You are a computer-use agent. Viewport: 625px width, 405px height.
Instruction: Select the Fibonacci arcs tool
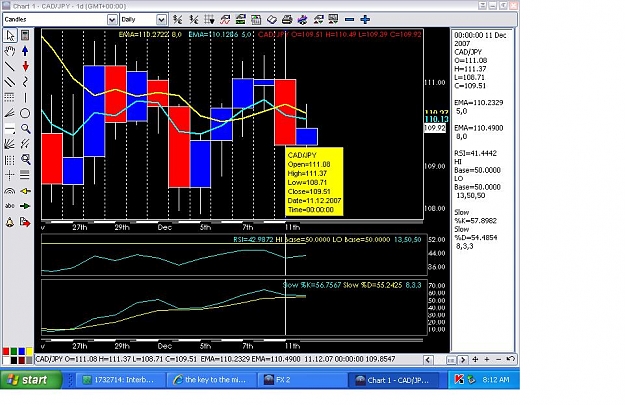[10, 191]
